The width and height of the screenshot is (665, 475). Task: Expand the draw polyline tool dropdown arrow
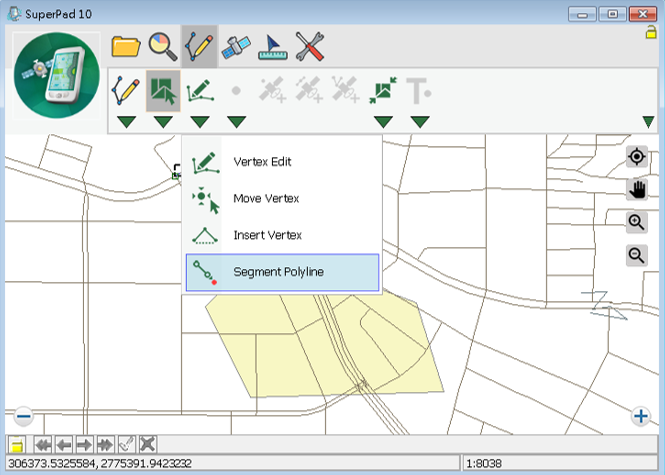(x=126, y=122)
